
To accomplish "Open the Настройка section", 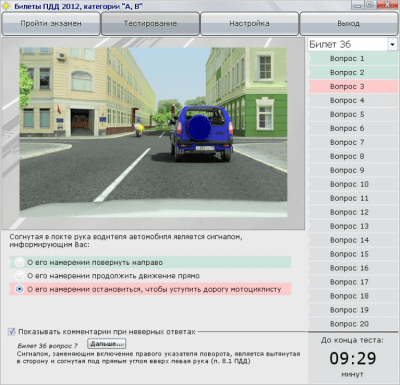I will (x=249, y=24).
